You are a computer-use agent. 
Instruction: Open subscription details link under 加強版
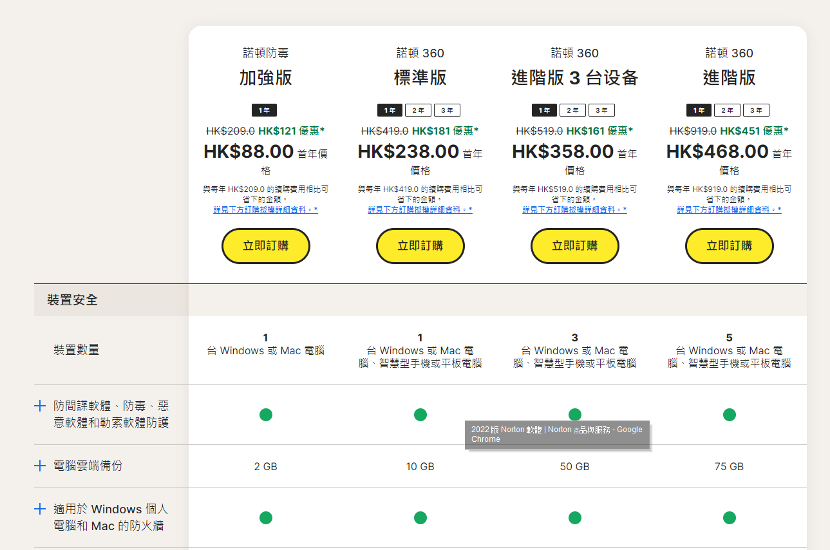(266, 210)
